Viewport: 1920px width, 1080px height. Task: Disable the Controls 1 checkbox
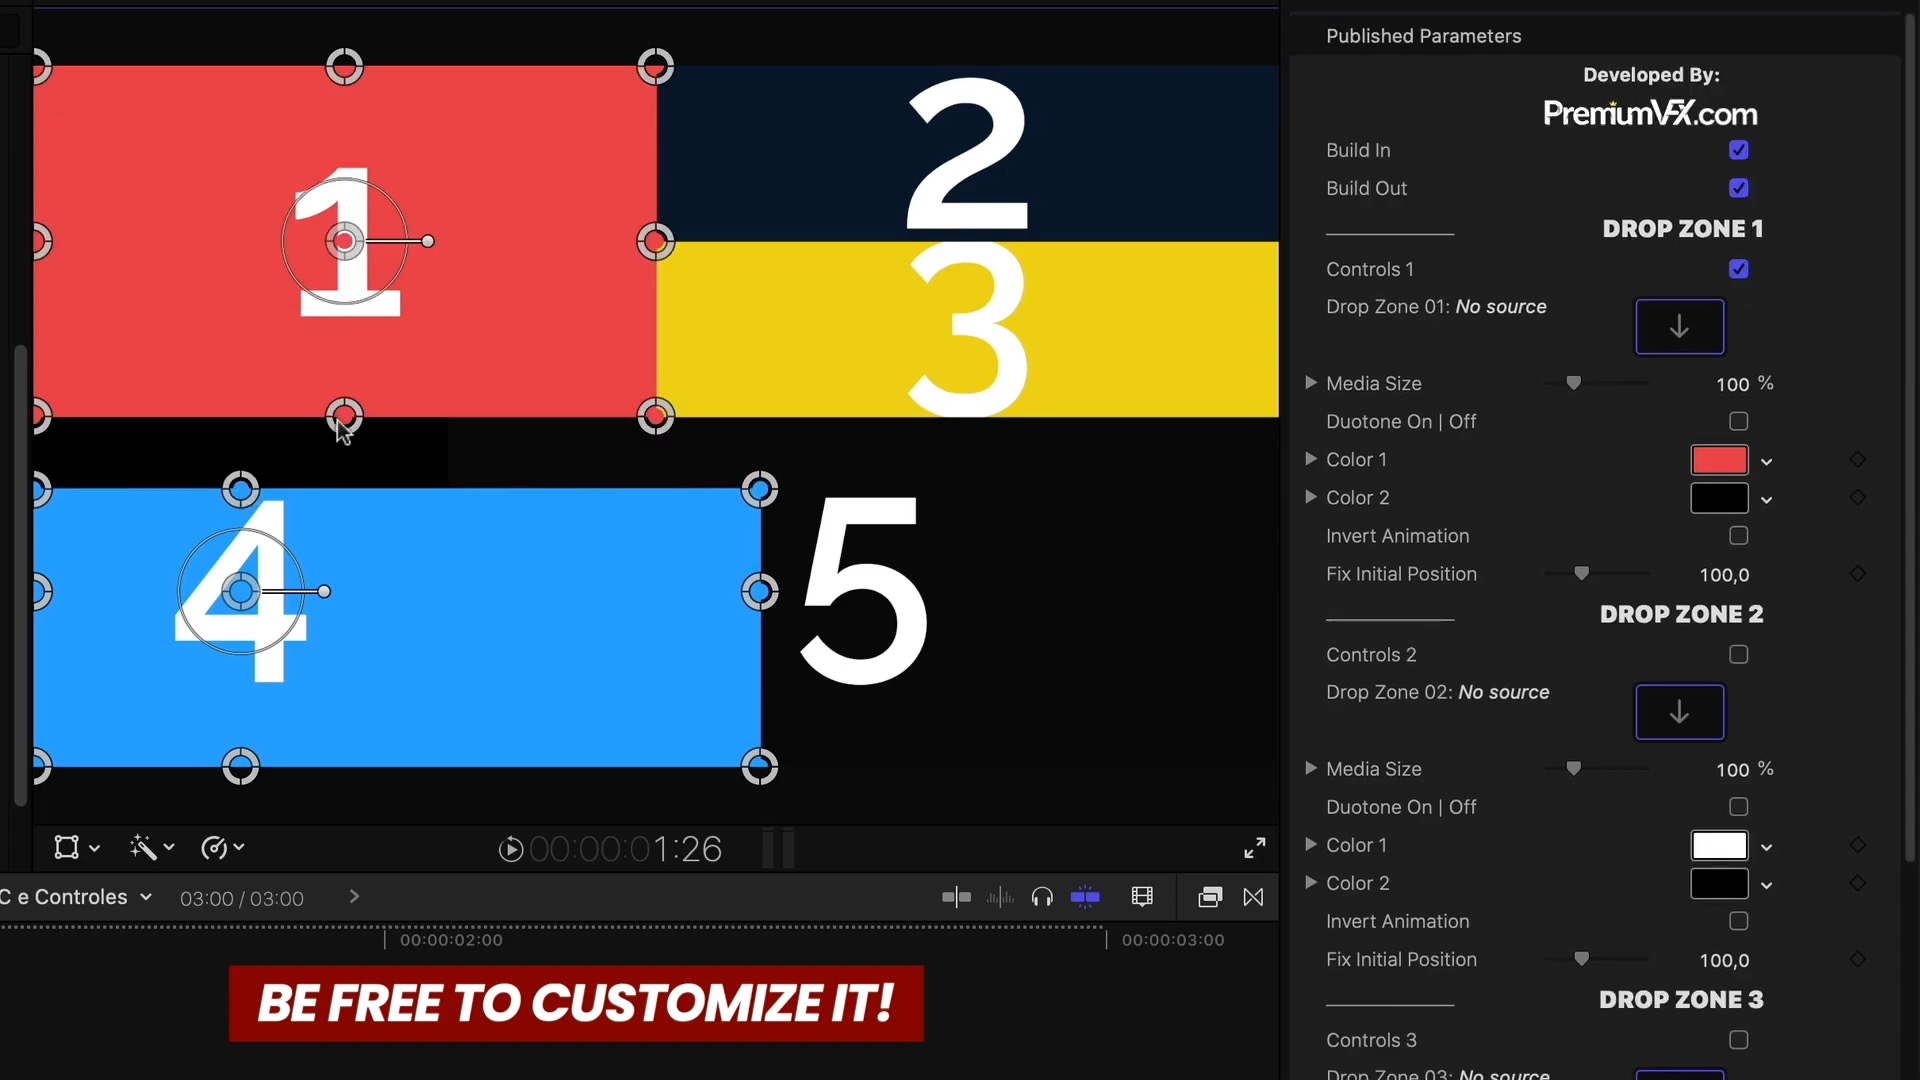pyautogui.click(x=1739, y=269)
